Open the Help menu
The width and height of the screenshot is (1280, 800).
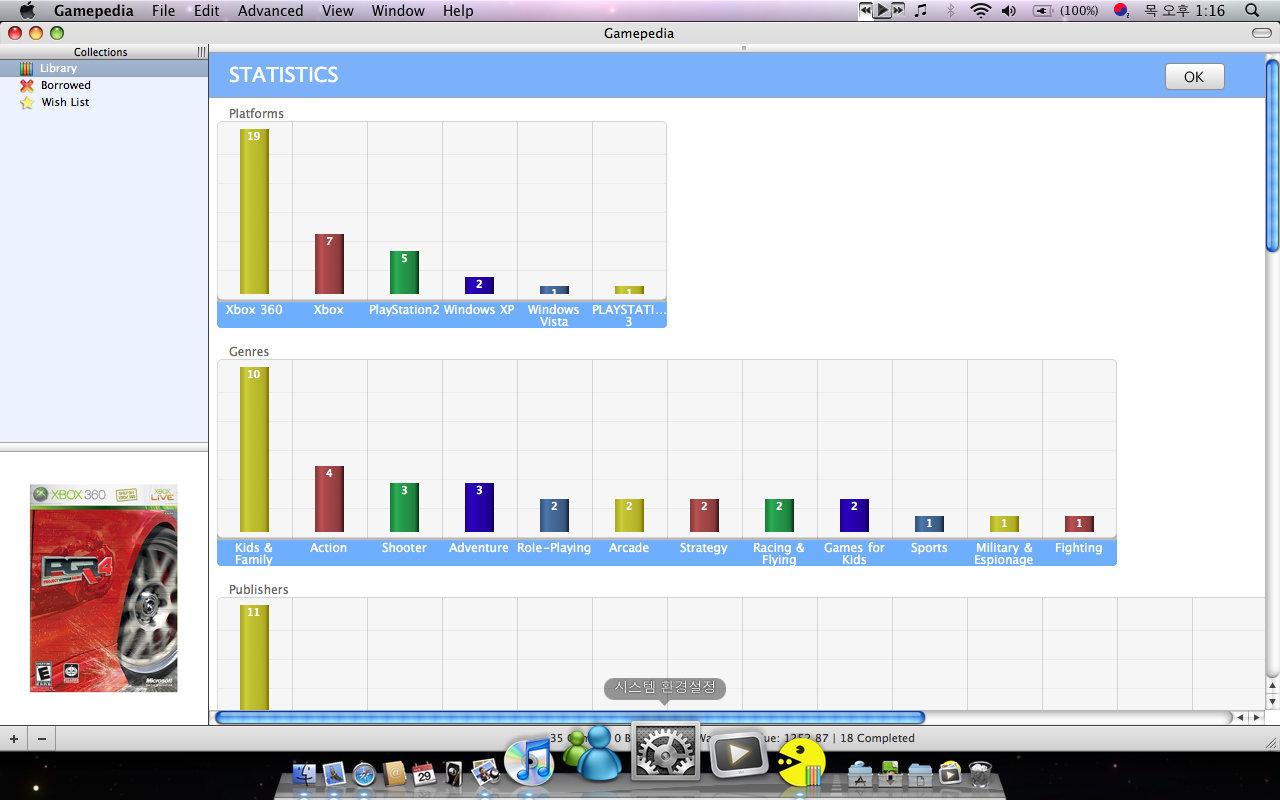click(458, 11)
